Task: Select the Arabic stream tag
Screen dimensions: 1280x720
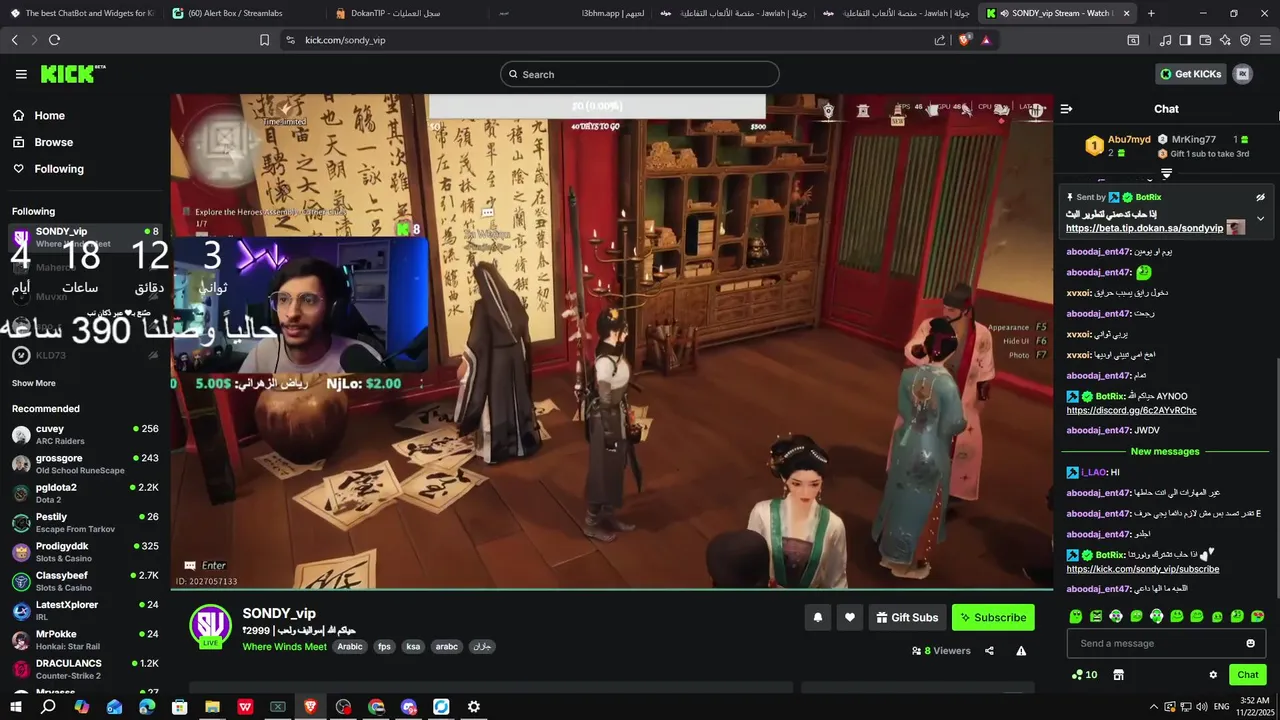Action: click(350, 647)
